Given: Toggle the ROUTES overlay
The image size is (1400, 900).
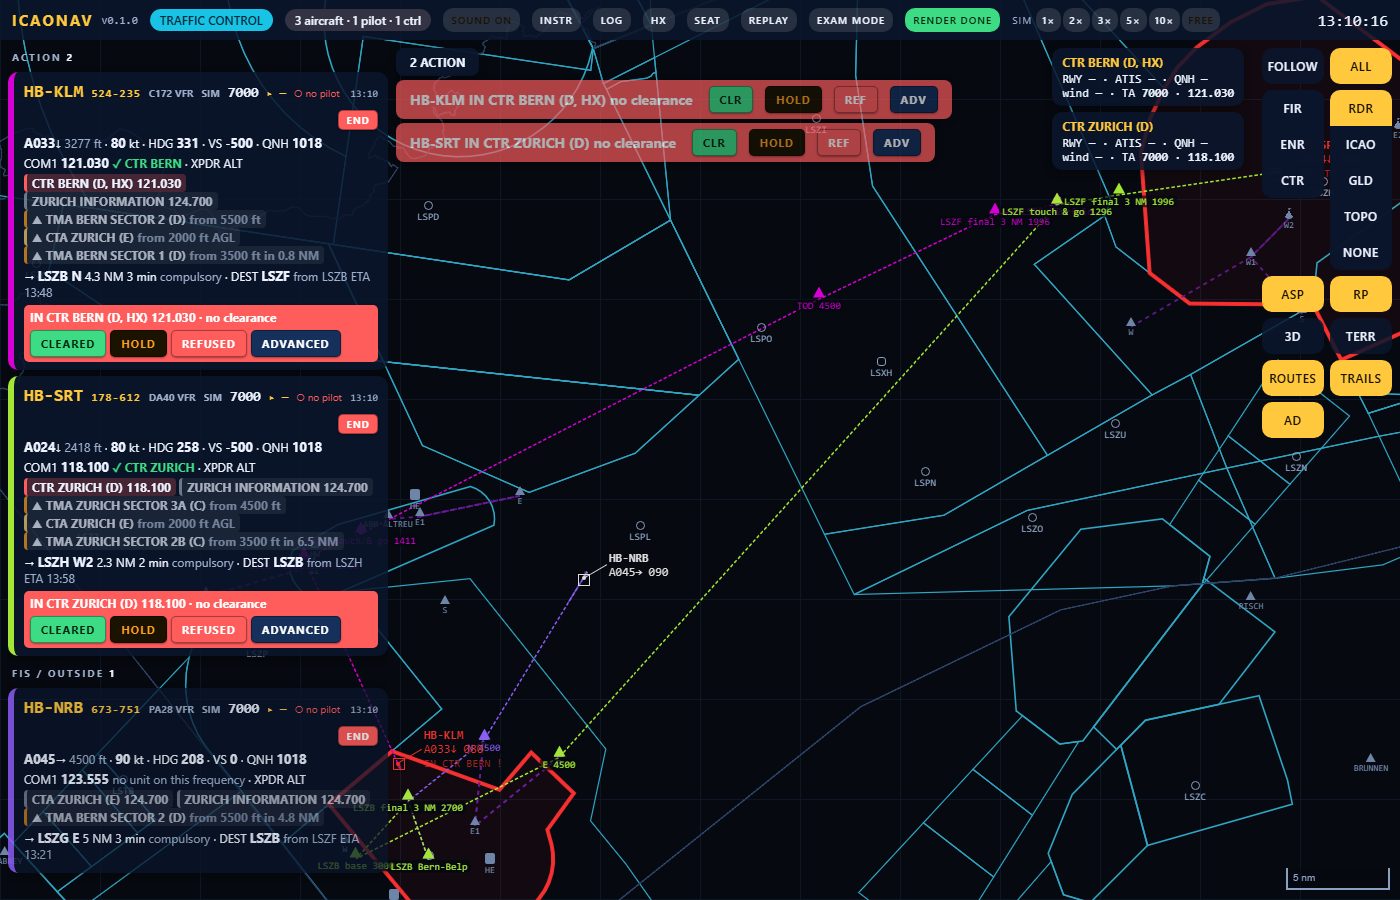Looking at the screenshot, I should tap(1292, 379).
